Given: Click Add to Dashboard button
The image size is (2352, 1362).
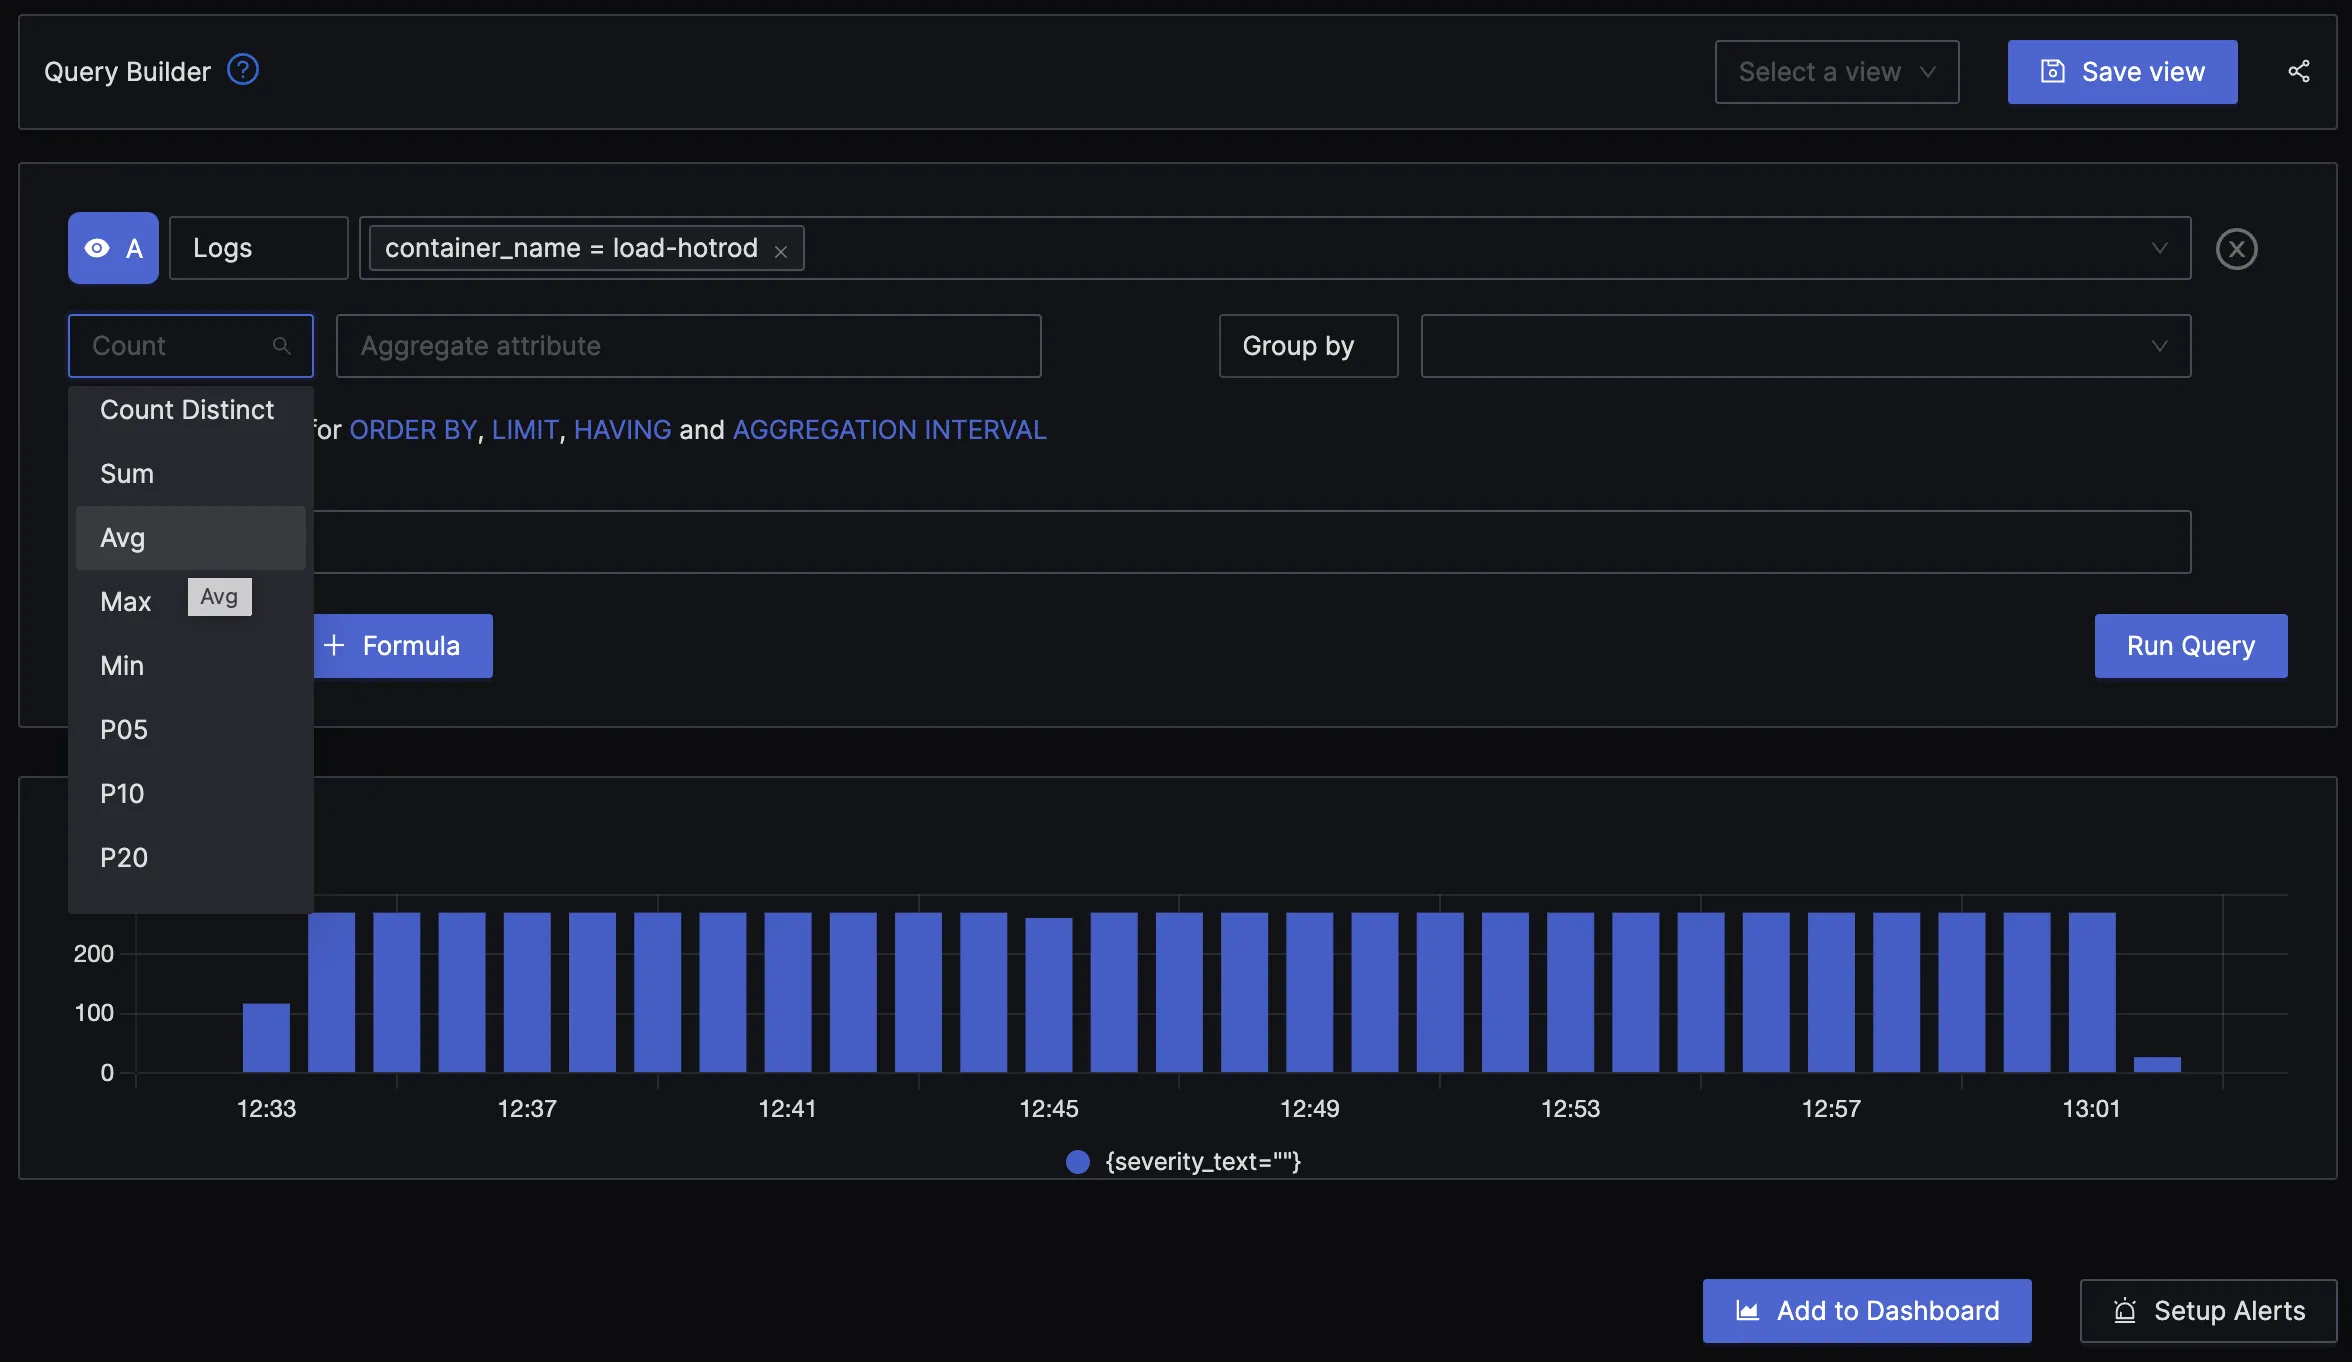Looking at the screenshot, I should coord(1867,1310).
